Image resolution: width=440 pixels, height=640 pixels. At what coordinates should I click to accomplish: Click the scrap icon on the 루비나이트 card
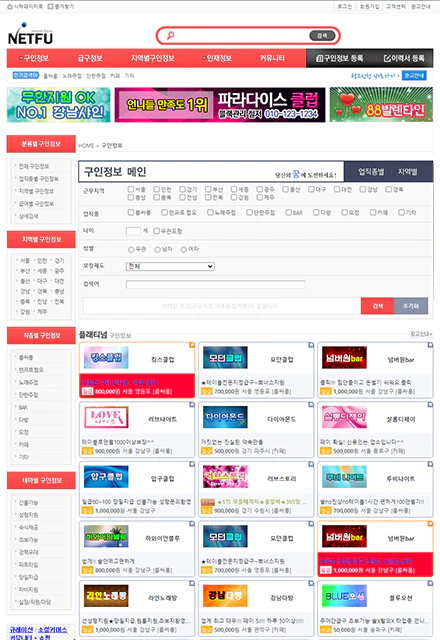[x=430, y=464]
